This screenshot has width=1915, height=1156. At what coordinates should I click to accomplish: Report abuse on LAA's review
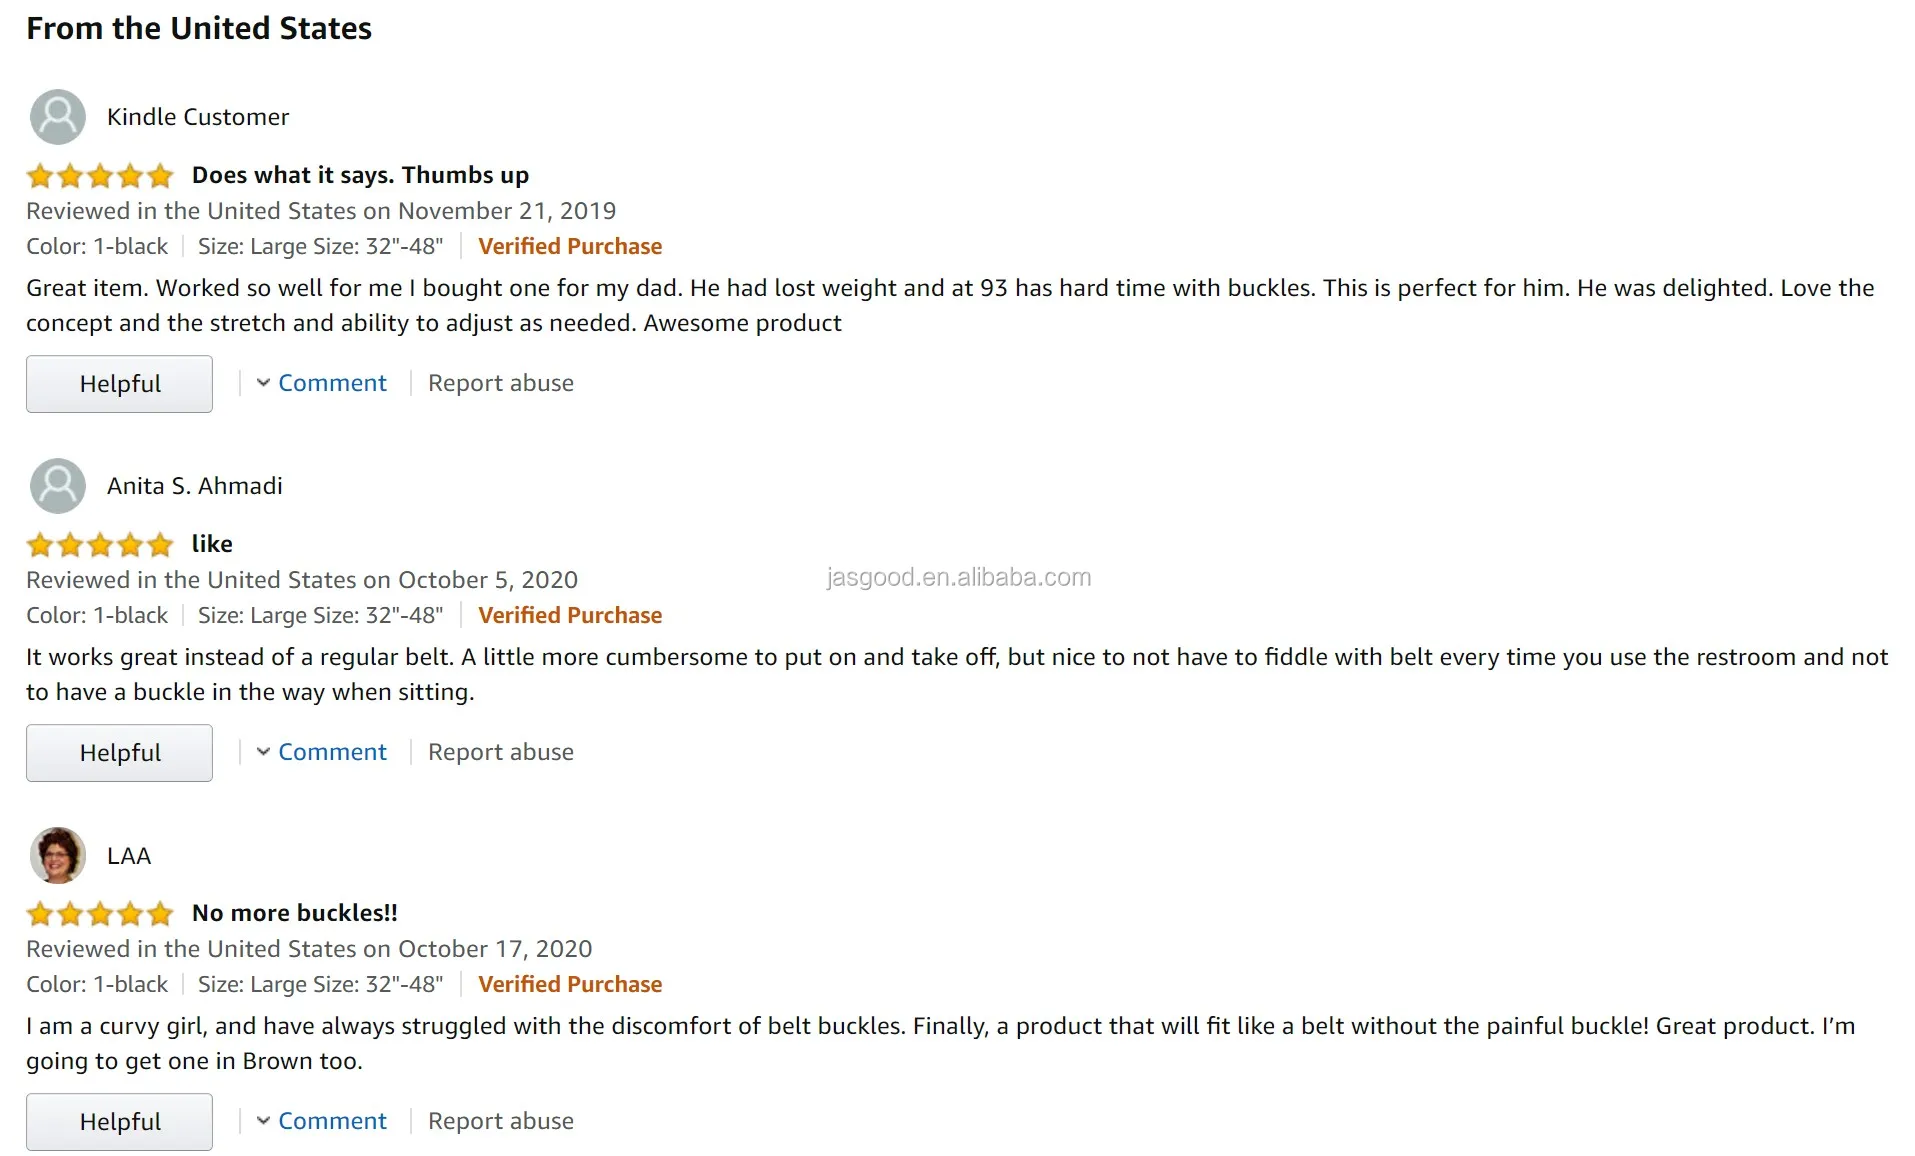[x=501, y=1121]
